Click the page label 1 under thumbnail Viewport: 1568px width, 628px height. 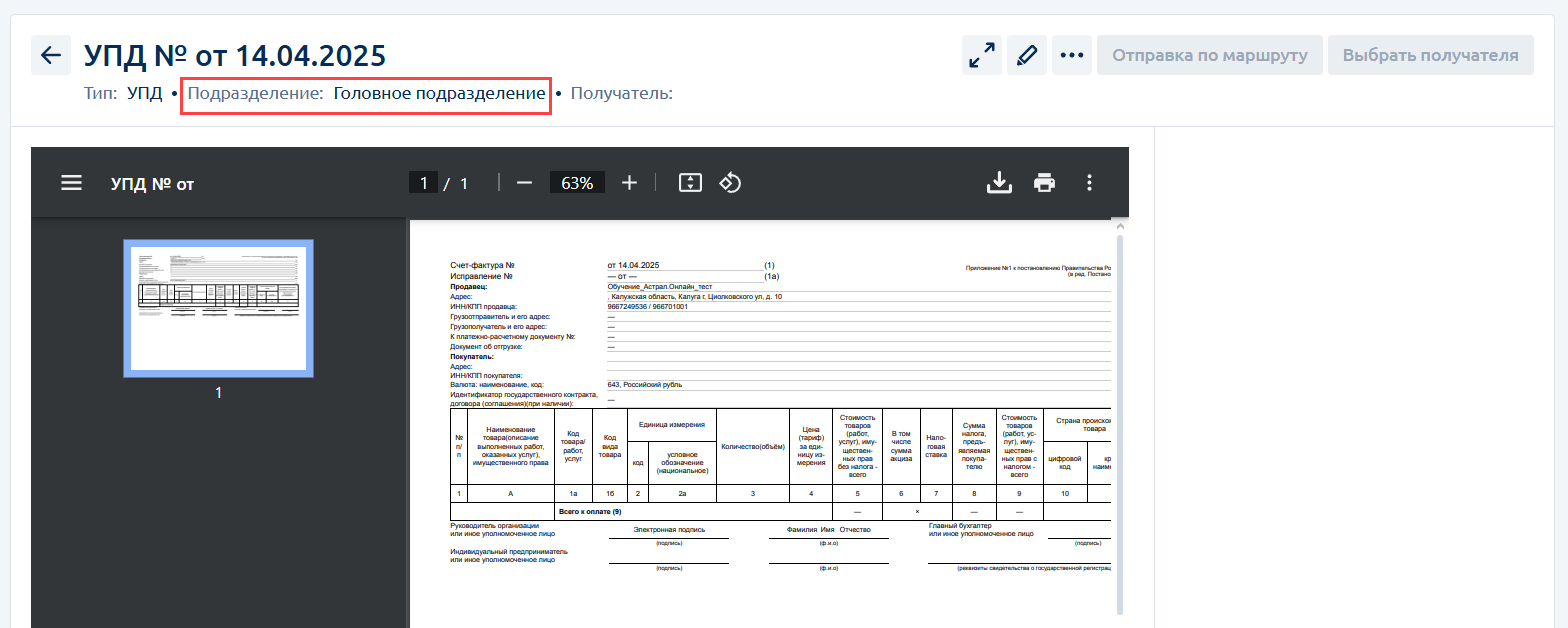(x=218, y=393)
